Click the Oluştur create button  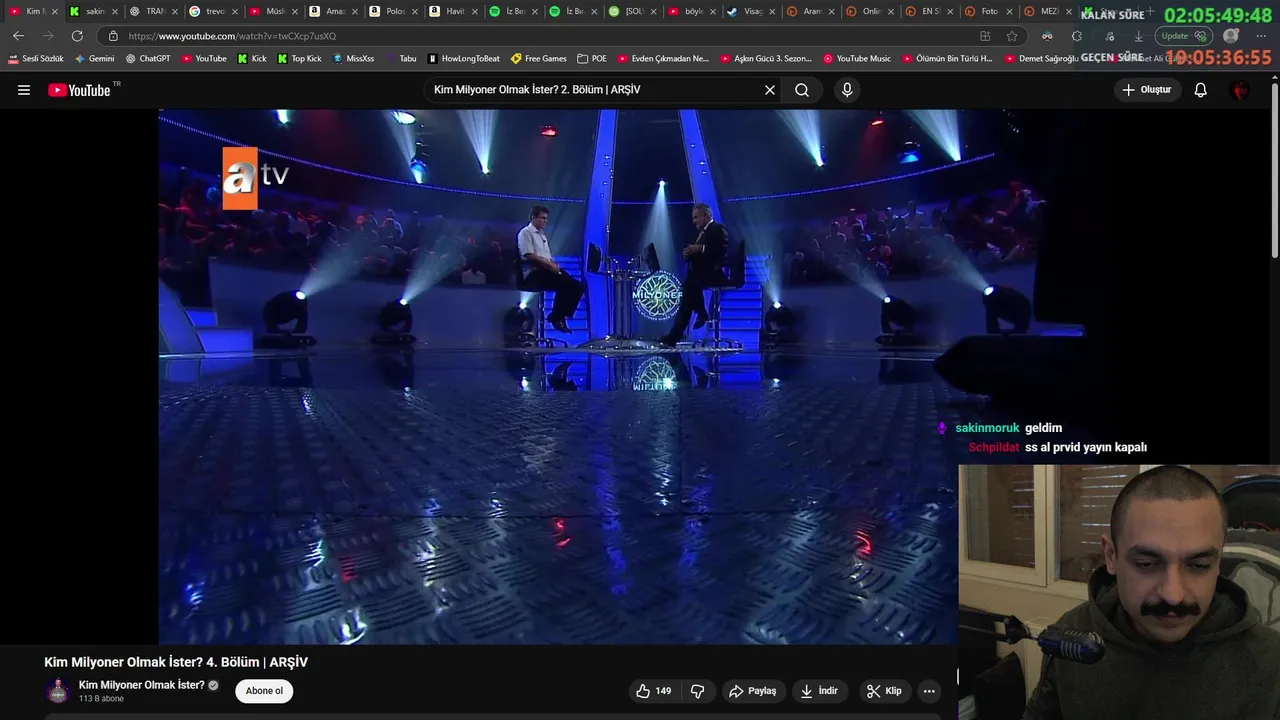click(1146, 90)
